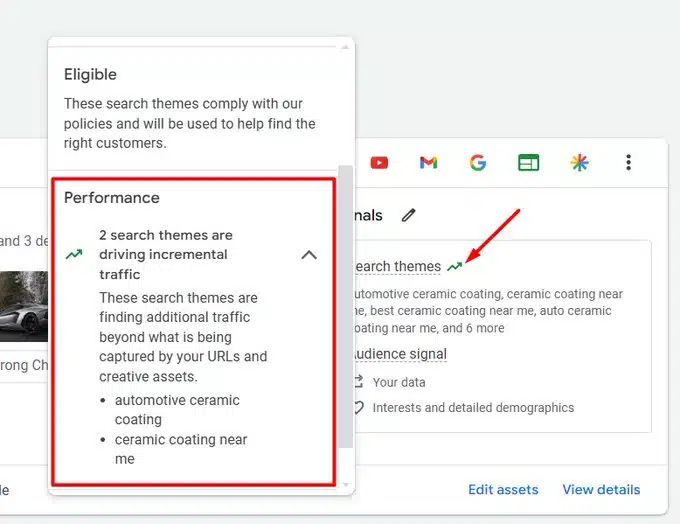
Task: Collapse the incremental traffic section chevron
Action: coord(309,255)
